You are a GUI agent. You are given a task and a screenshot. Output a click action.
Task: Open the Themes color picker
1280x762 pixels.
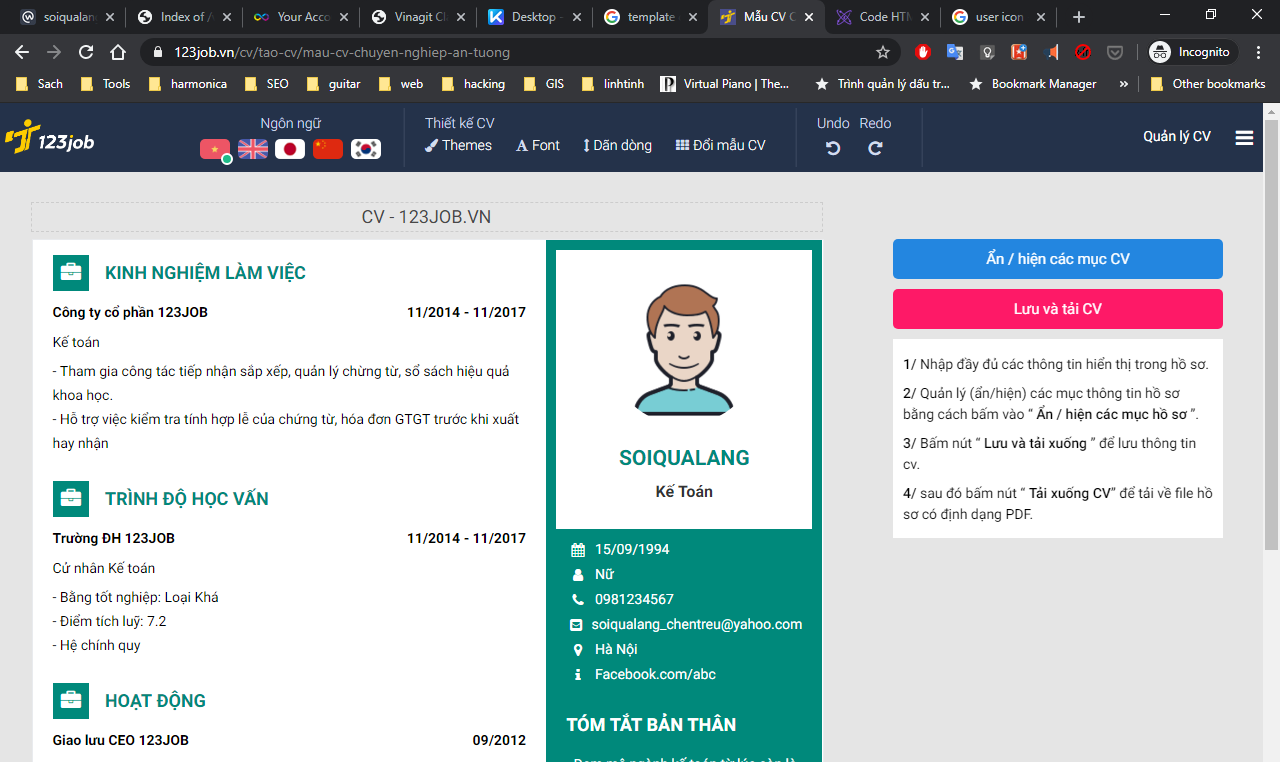(x=458, y=145)
